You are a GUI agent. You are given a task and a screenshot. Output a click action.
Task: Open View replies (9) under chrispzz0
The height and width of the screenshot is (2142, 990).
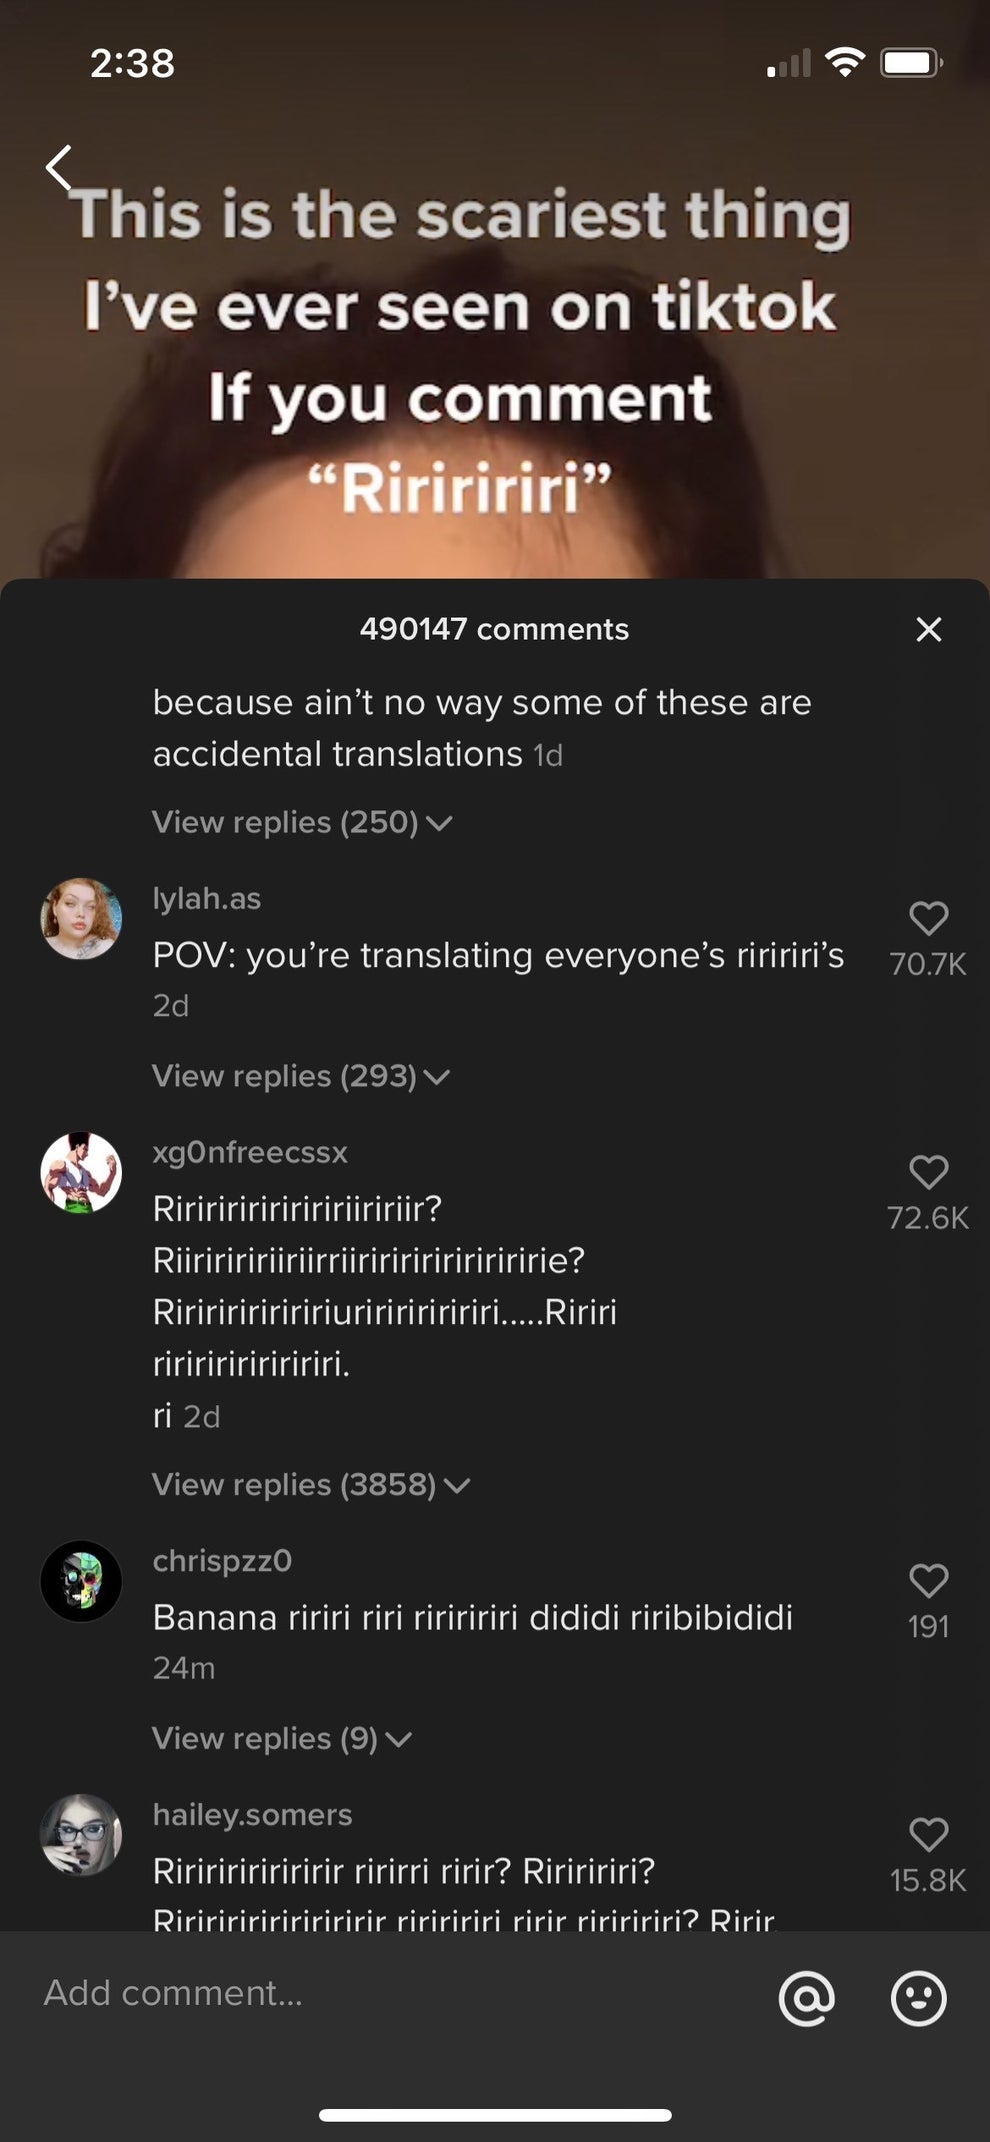point(281,1739)
